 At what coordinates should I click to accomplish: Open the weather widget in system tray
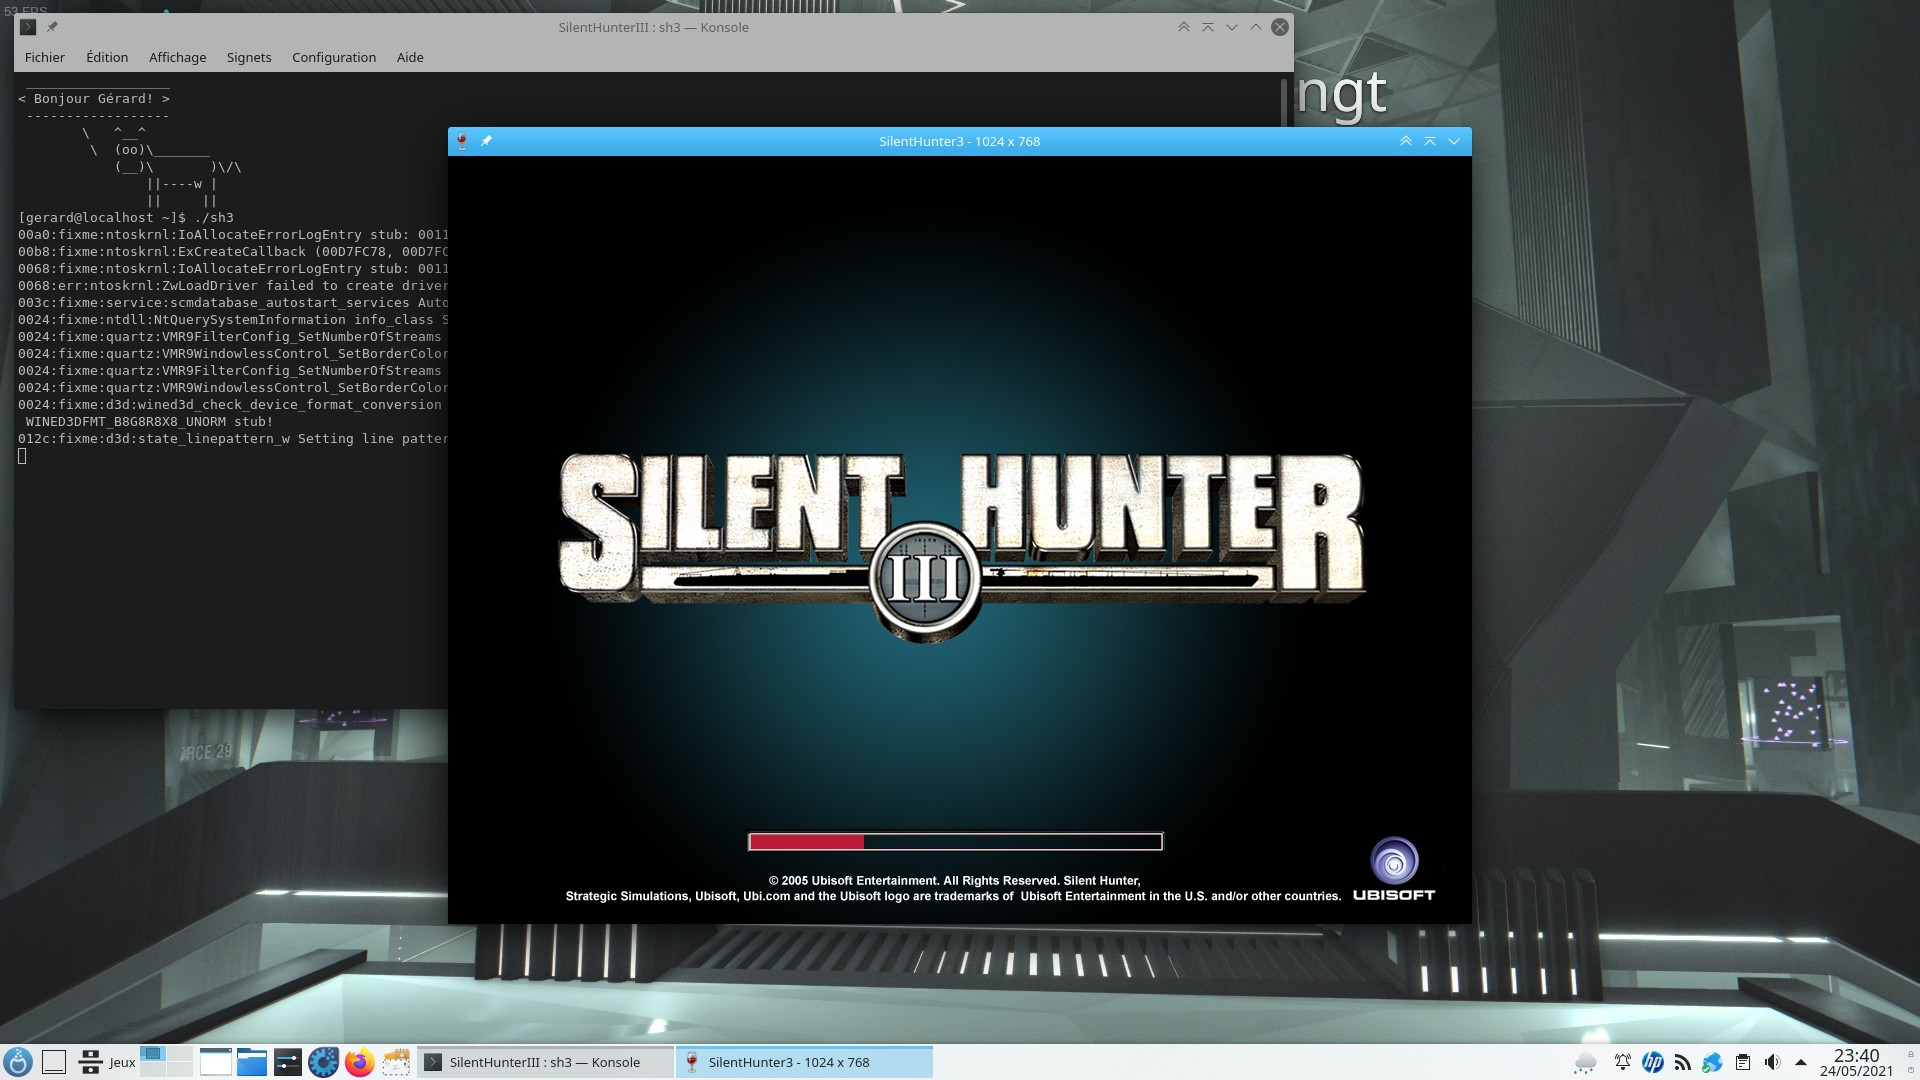coord(1585,1063)
